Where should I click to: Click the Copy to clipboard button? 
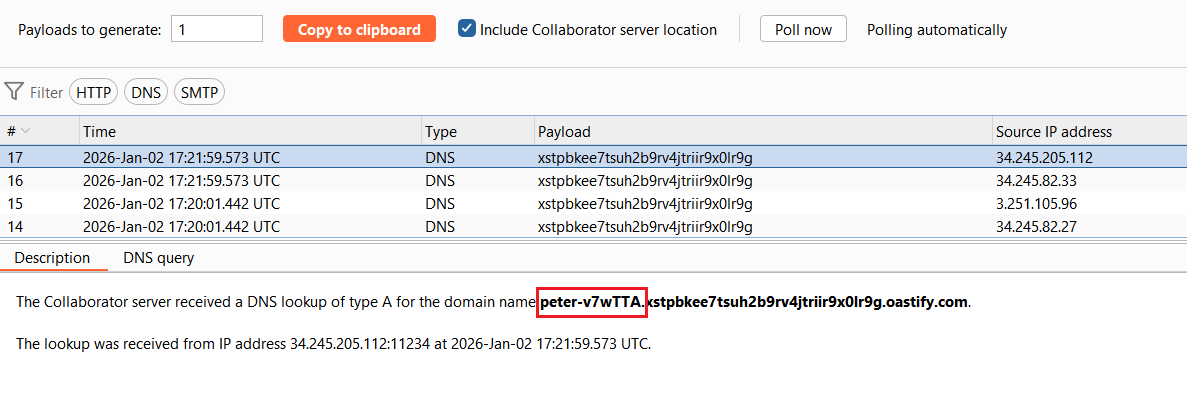coord(359,30)
